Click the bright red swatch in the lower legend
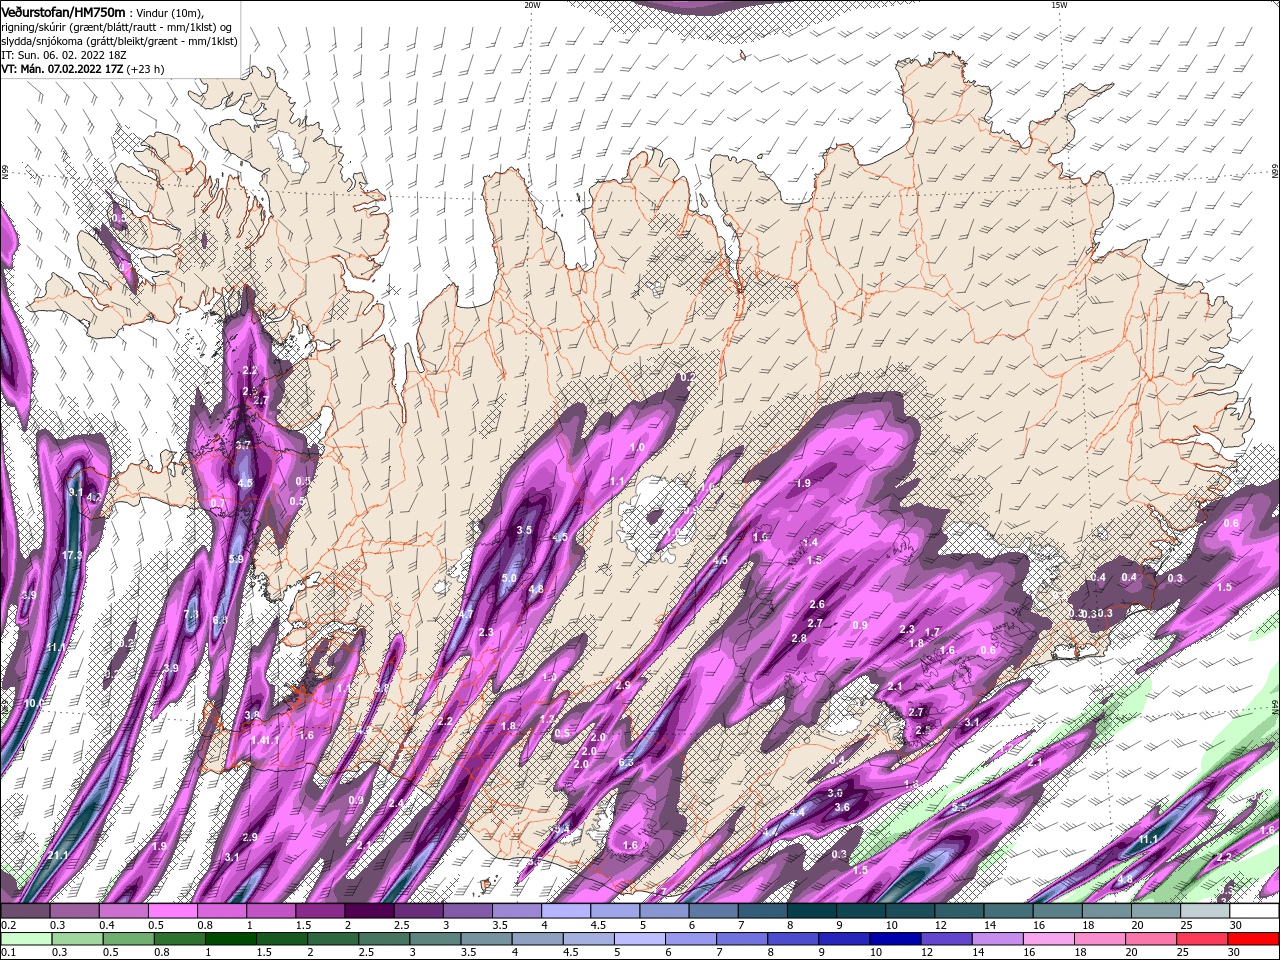This screenshot has width=1280, height=960. (1254, 939)
